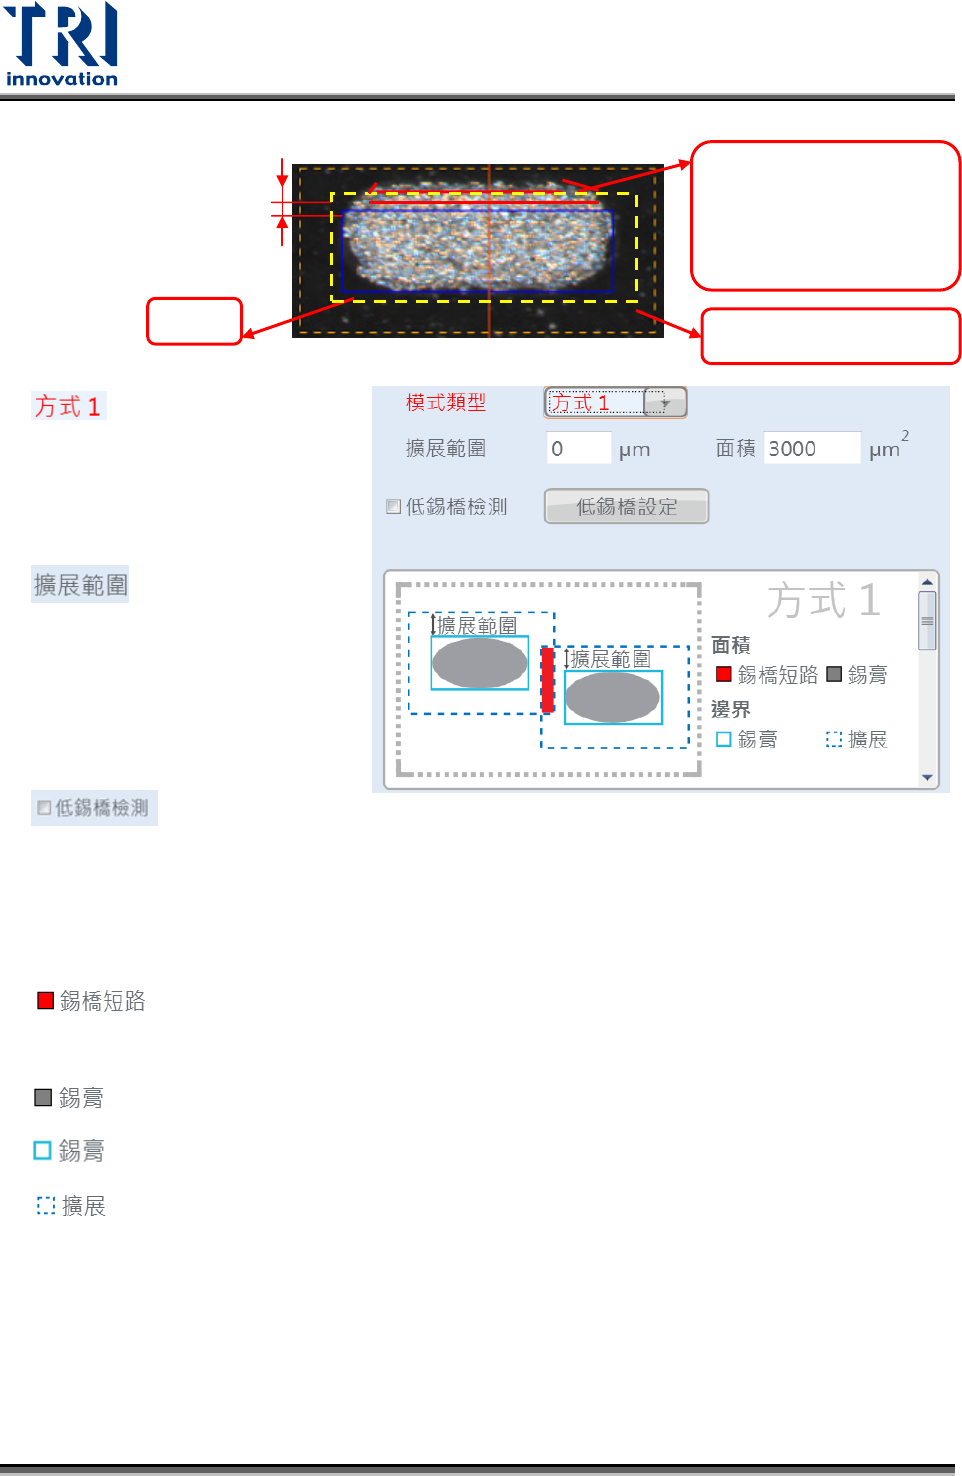Click gray 錫膏 area legend swatch in panel
This screenshot has width=962, height=1476.
tap(834, 674)
